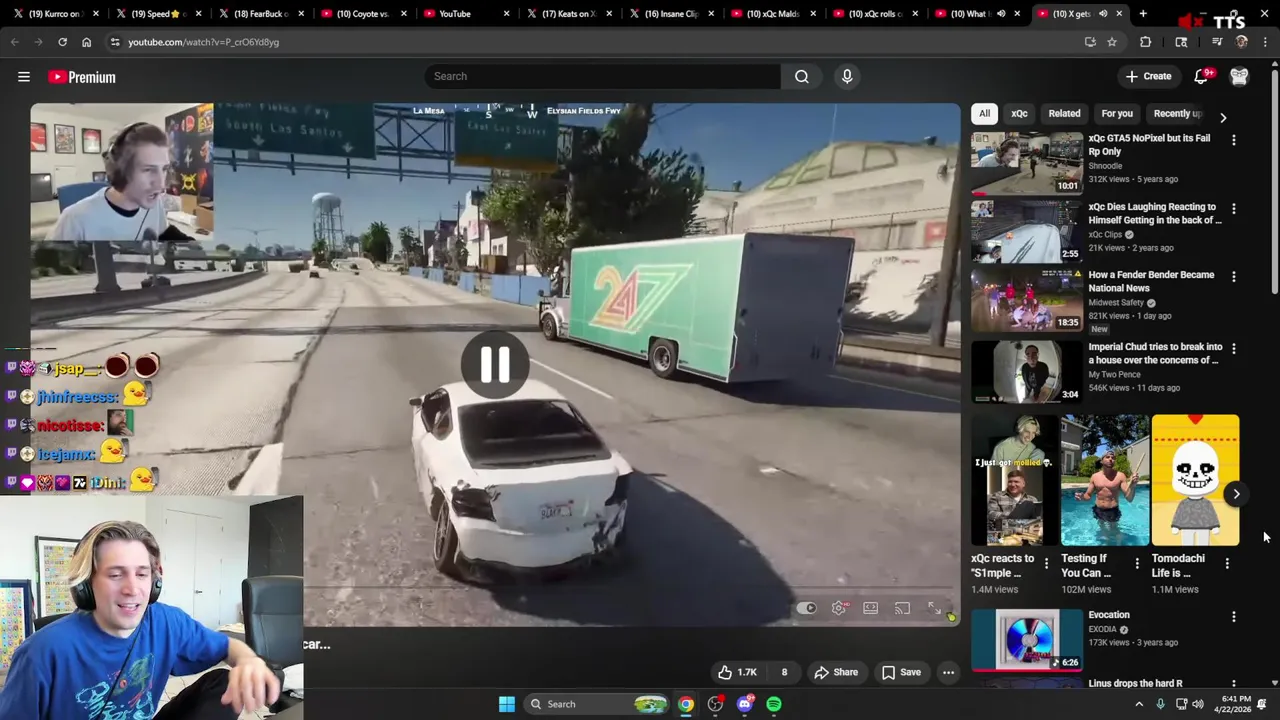The height and width of the screenshot is (720, 1280).
Task: Open Spotify from the taskbar
Action: pyautogui.click(x=774, y=704)
